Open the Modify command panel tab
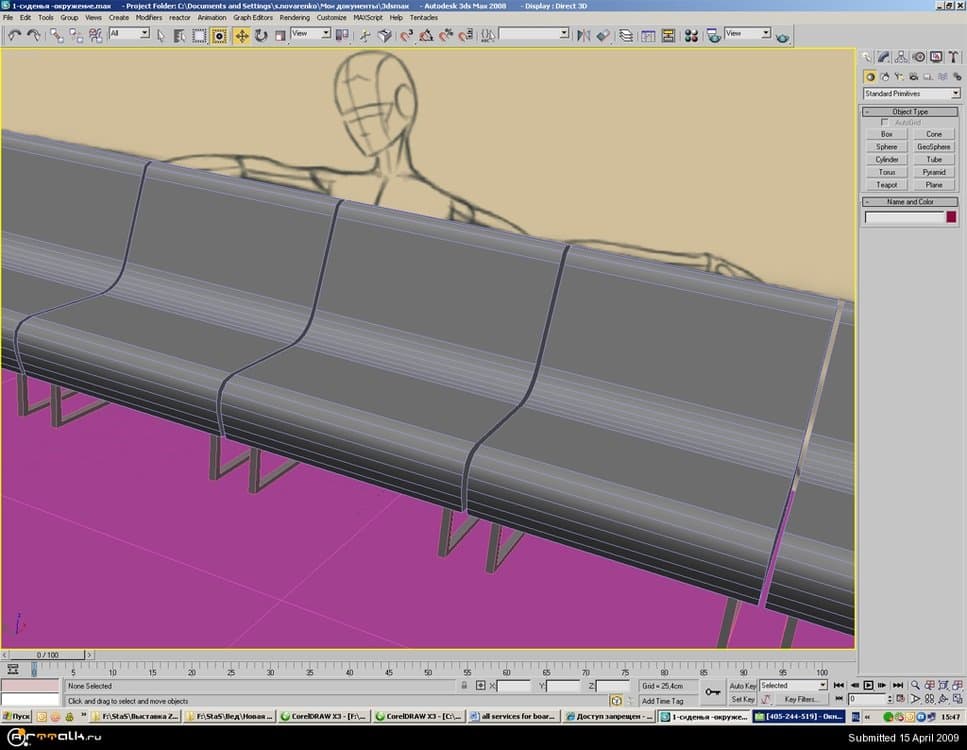This screenshot has width=967, height=750. (x=885, y=57)
